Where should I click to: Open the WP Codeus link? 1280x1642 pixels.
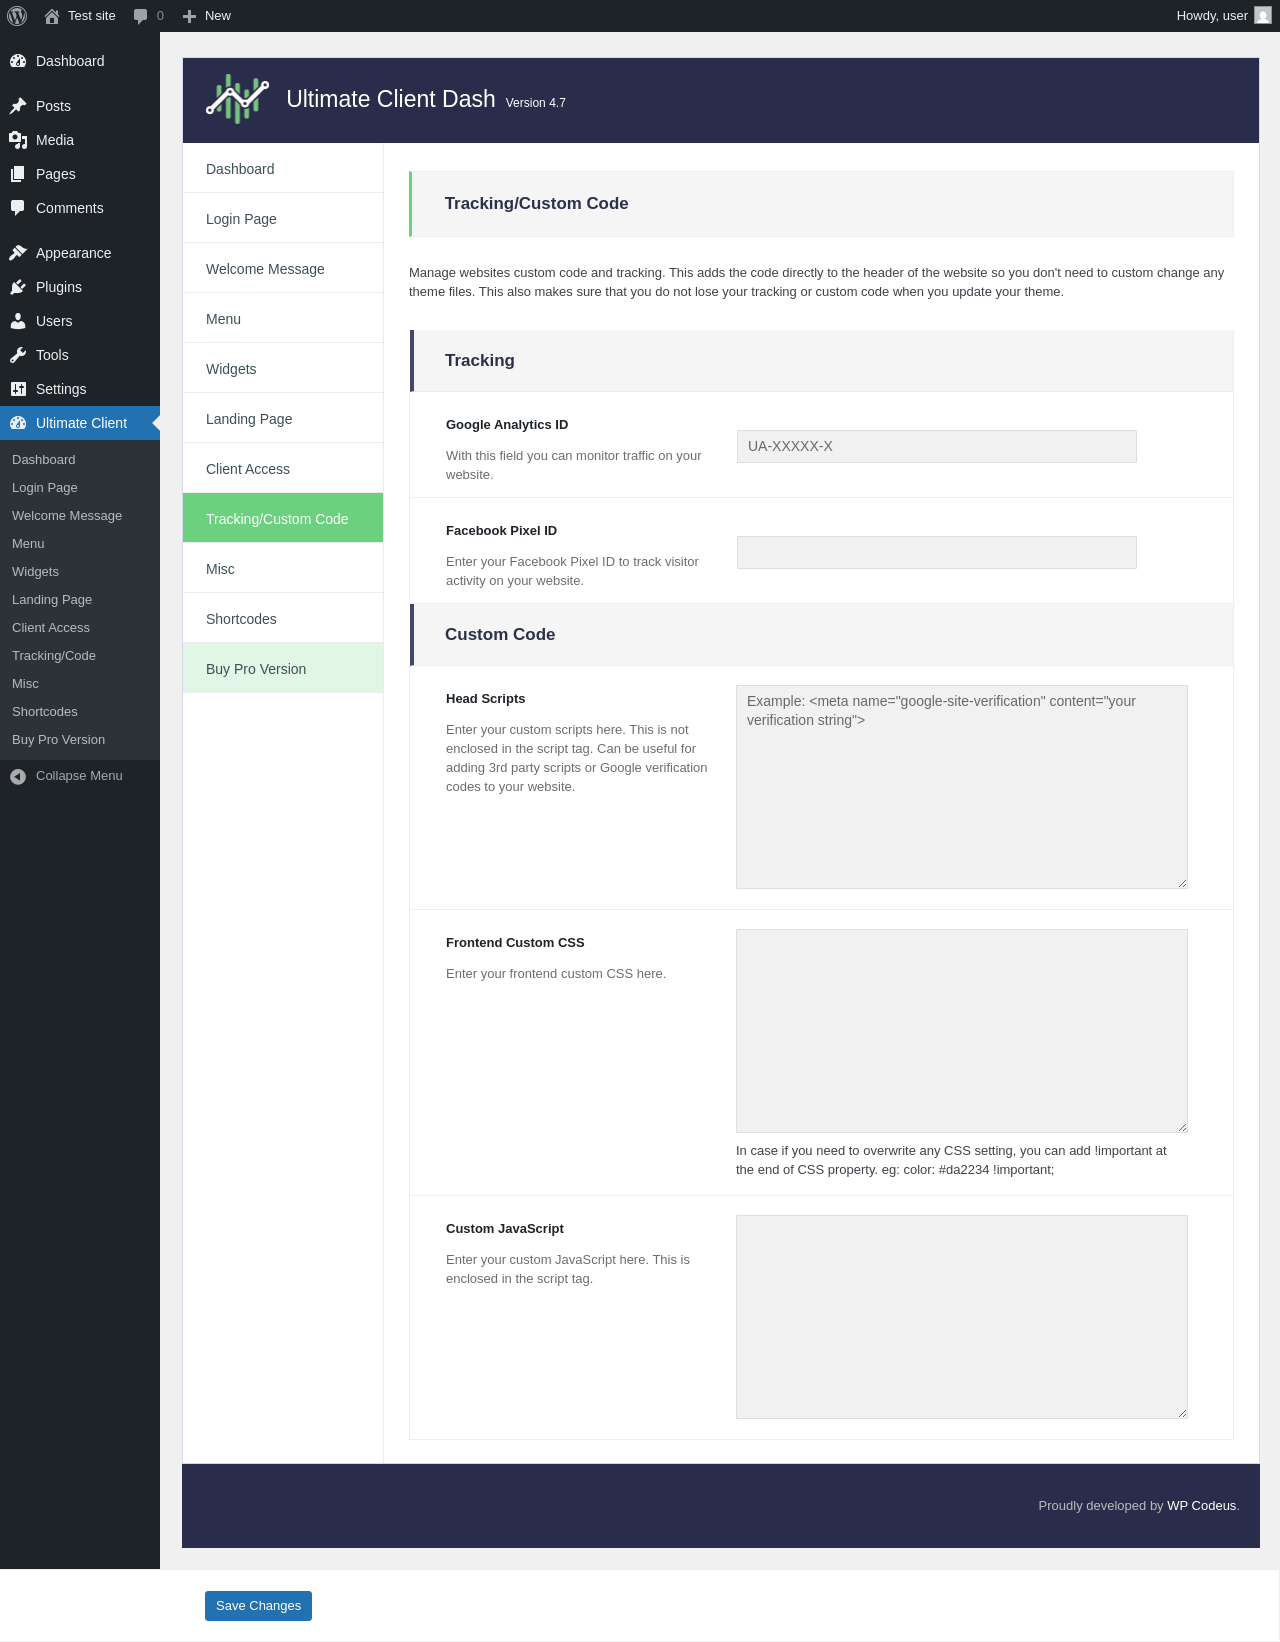1201,1506
